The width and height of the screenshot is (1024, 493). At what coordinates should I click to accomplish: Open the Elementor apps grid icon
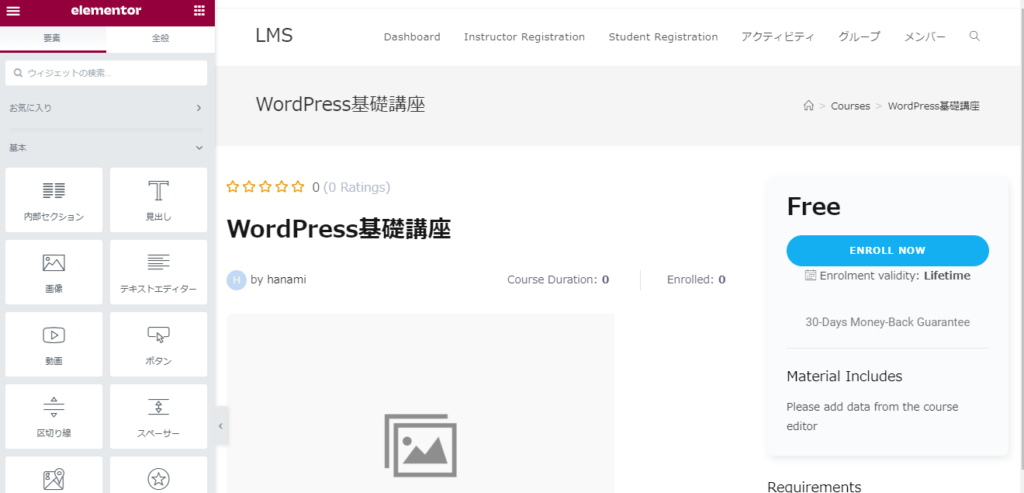(199, 11)
